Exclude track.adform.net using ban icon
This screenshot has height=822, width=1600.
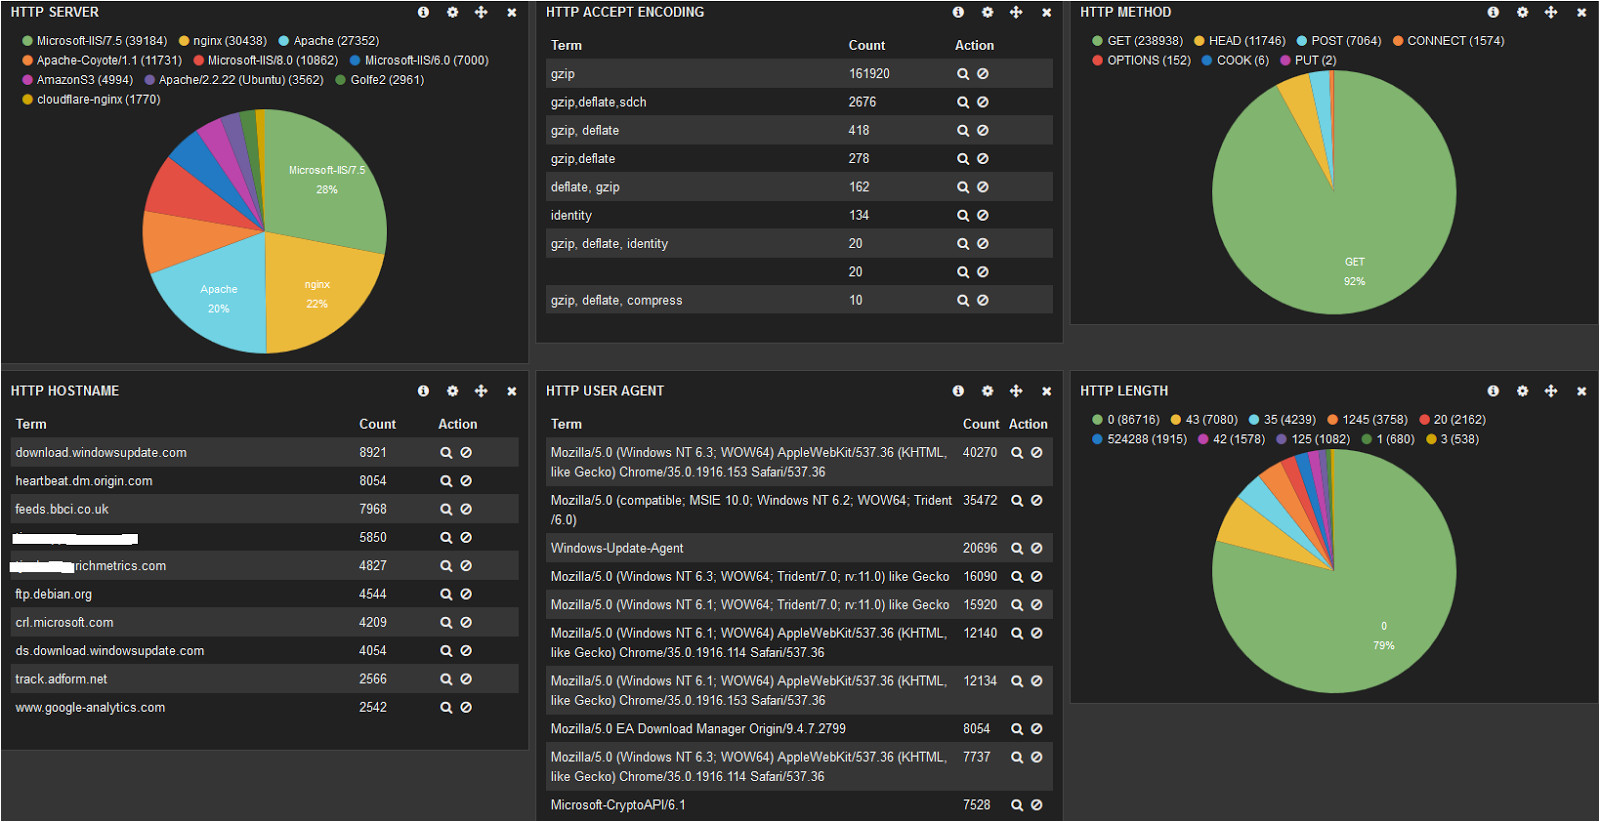(466, 679)
